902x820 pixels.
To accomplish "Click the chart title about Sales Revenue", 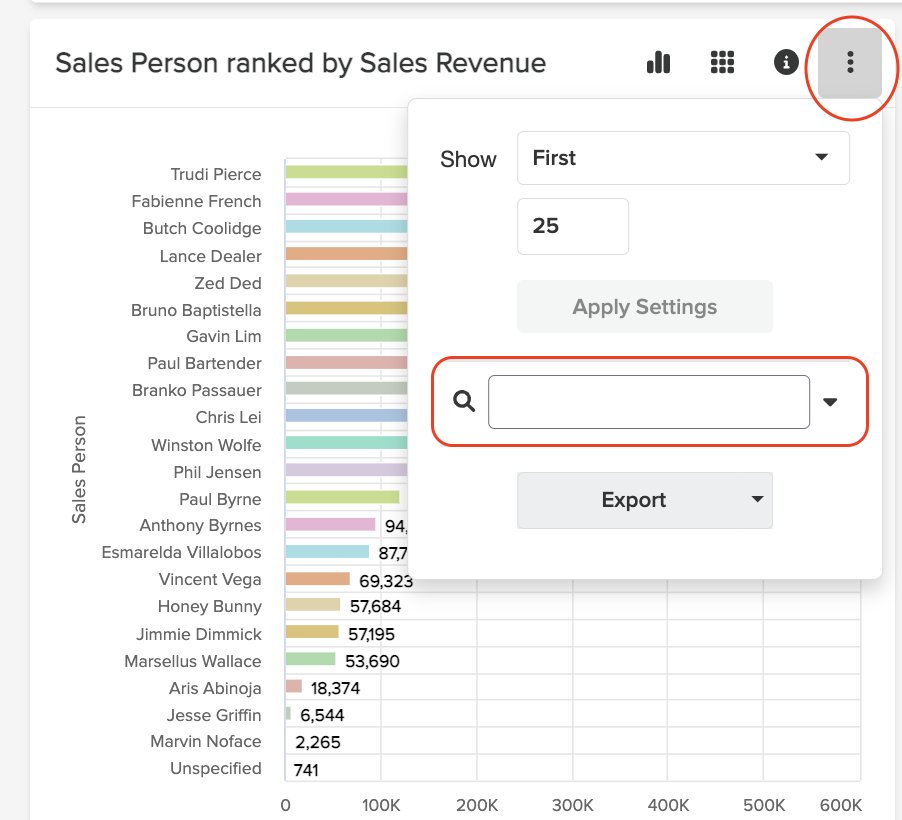I will click(300, 62).
